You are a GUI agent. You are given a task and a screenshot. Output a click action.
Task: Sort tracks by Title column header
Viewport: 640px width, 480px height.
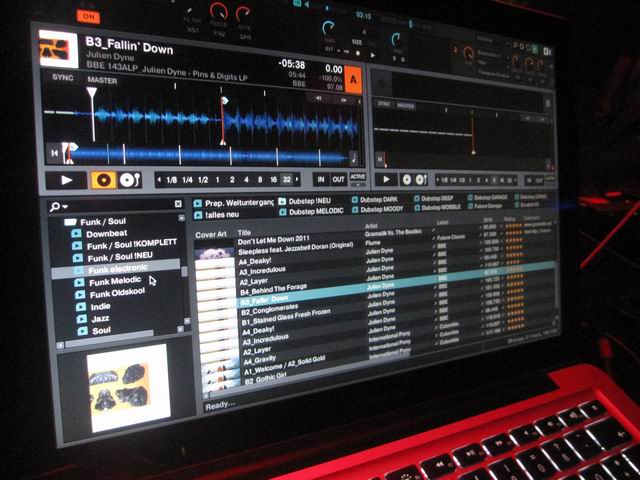click(x=244, y=233)
